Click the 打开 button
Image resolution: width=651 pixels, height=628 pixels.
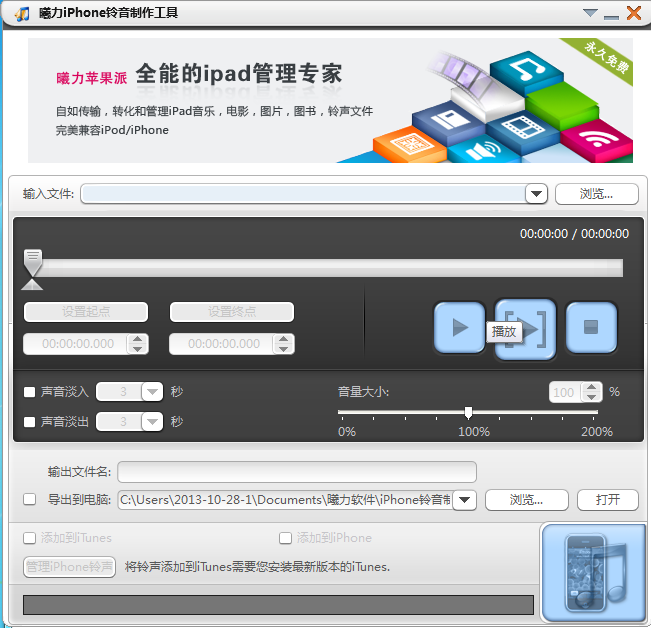click(608, 500)
